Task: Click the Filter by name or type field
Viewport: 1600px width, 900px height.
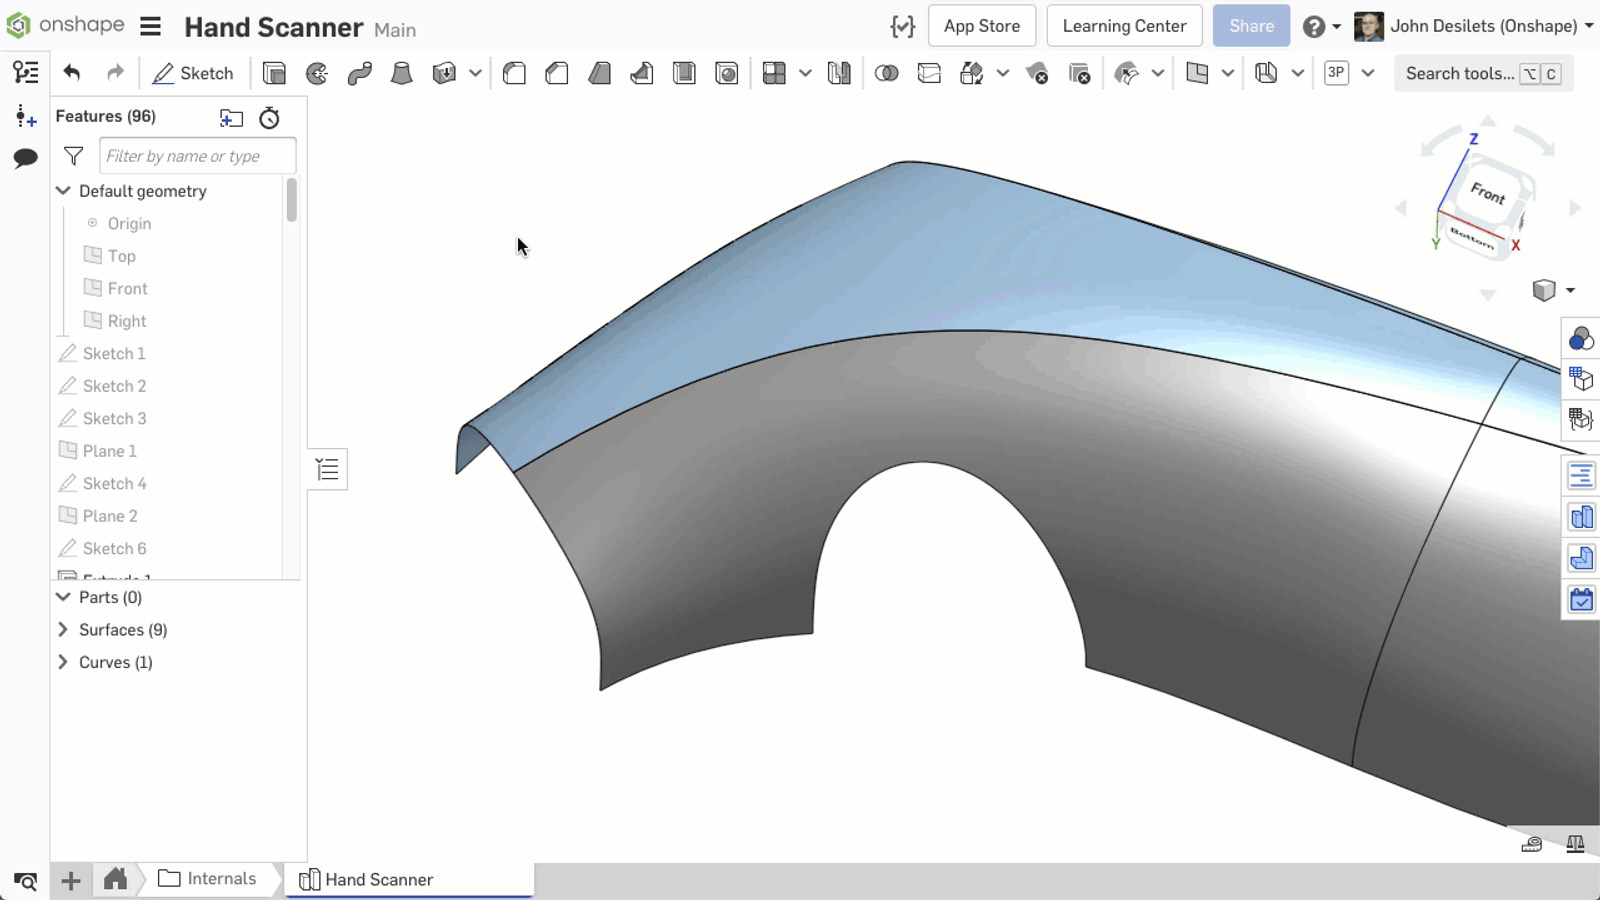Action: [x=197, y=156]
